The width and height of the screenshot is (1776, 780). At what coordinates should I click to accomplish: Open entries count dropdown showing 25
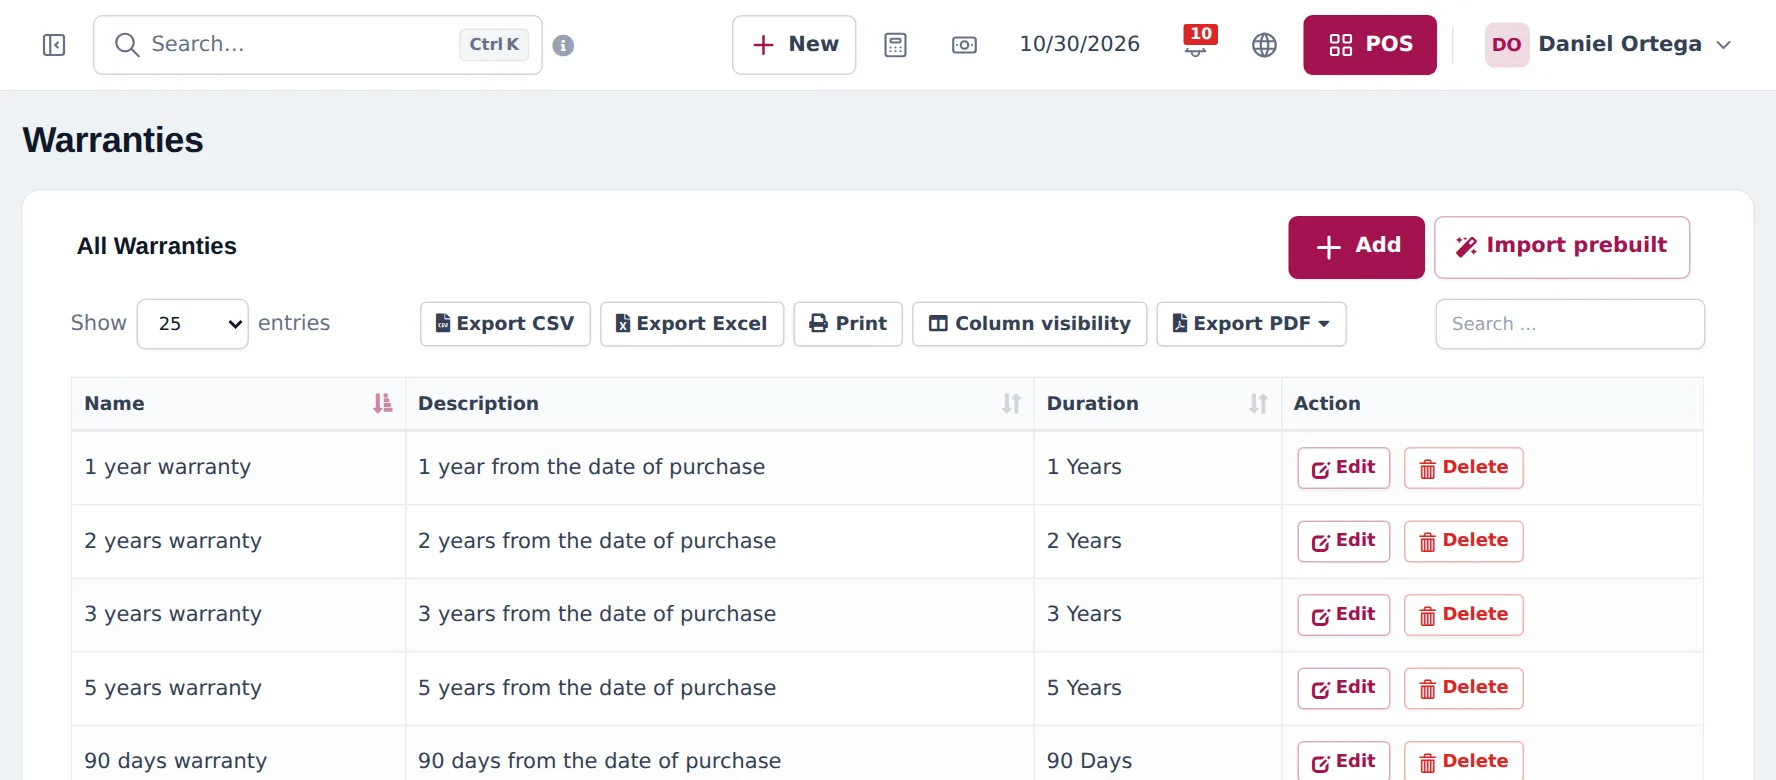tap(193, 324)
